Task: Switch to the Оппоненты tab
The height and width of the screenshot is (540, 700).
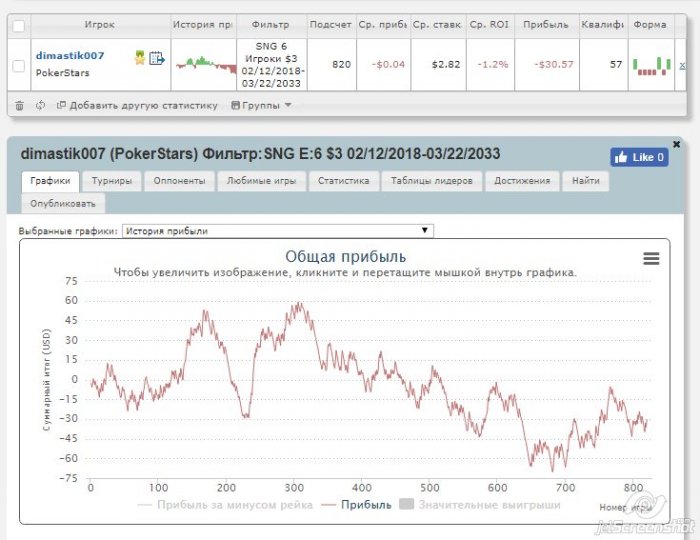Action: 179,181
